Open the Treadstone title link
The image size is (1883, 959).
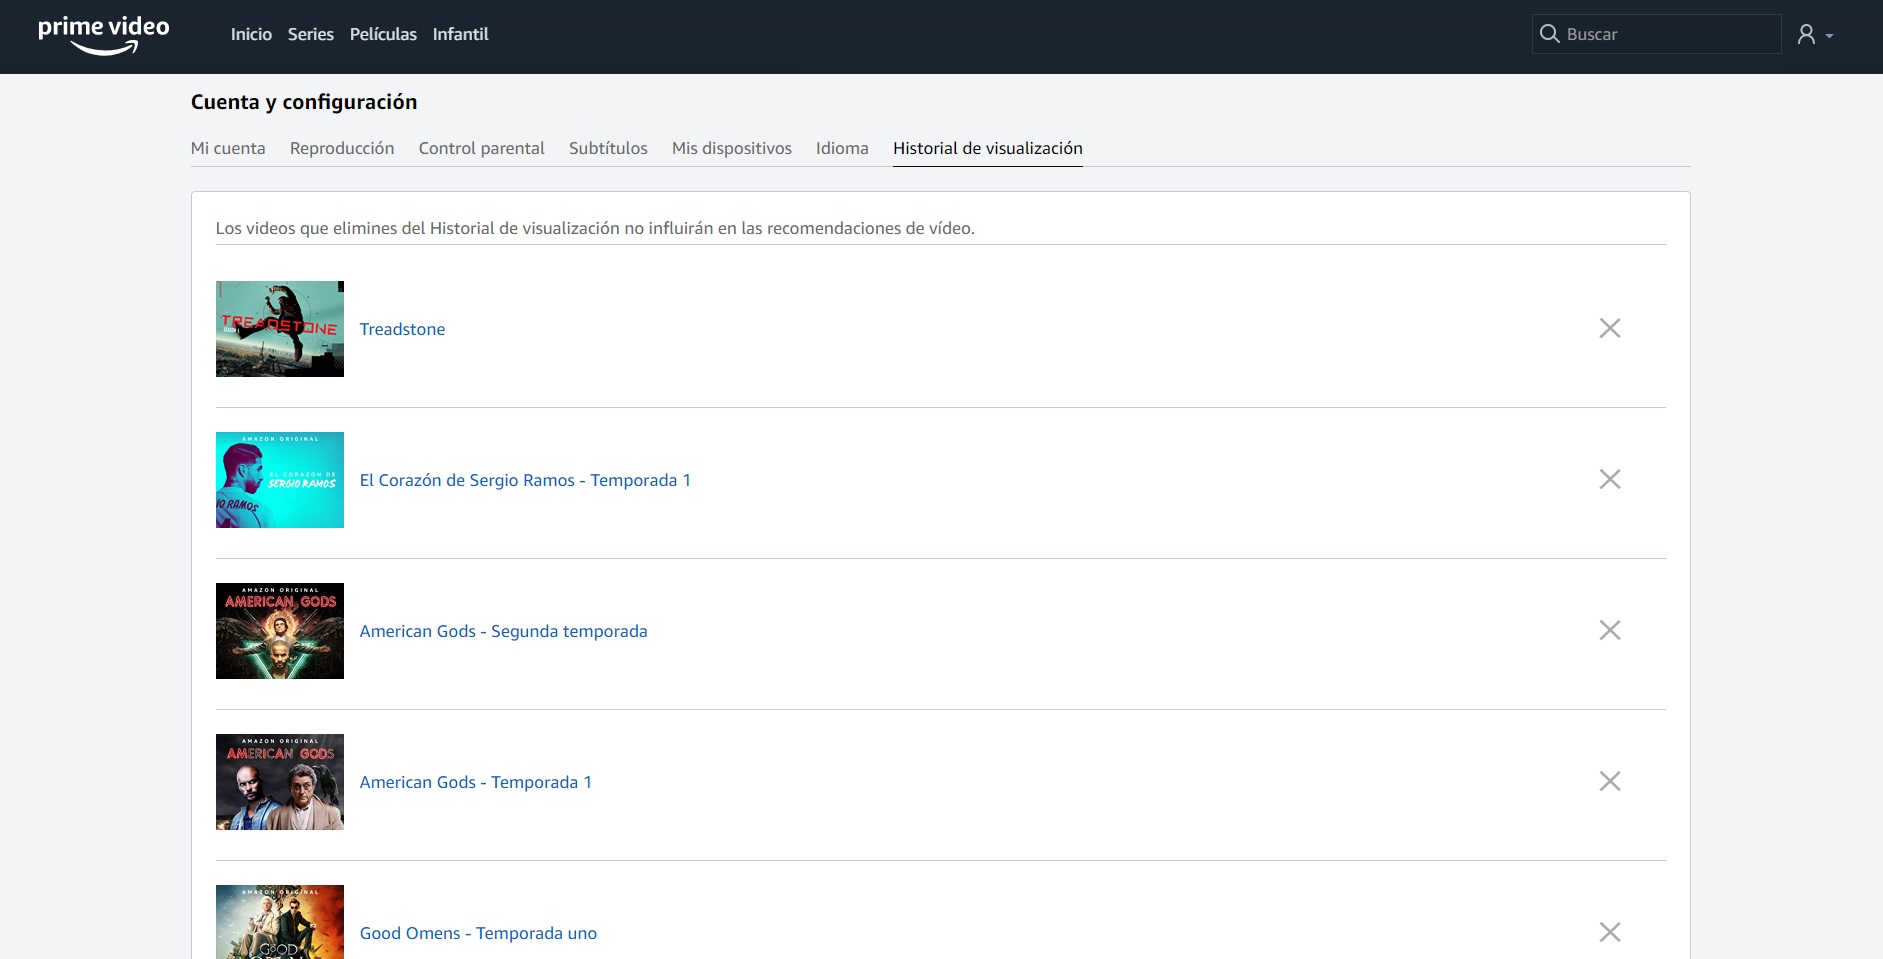click(402, 329)
